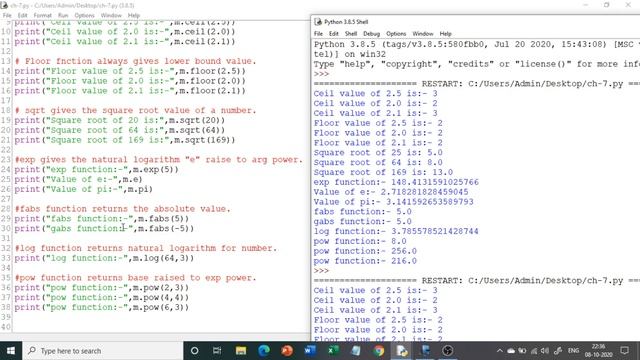Open Window menu in editor window
Image resolution: width=640 pixels, height=360 pixels.
(111, 16)
